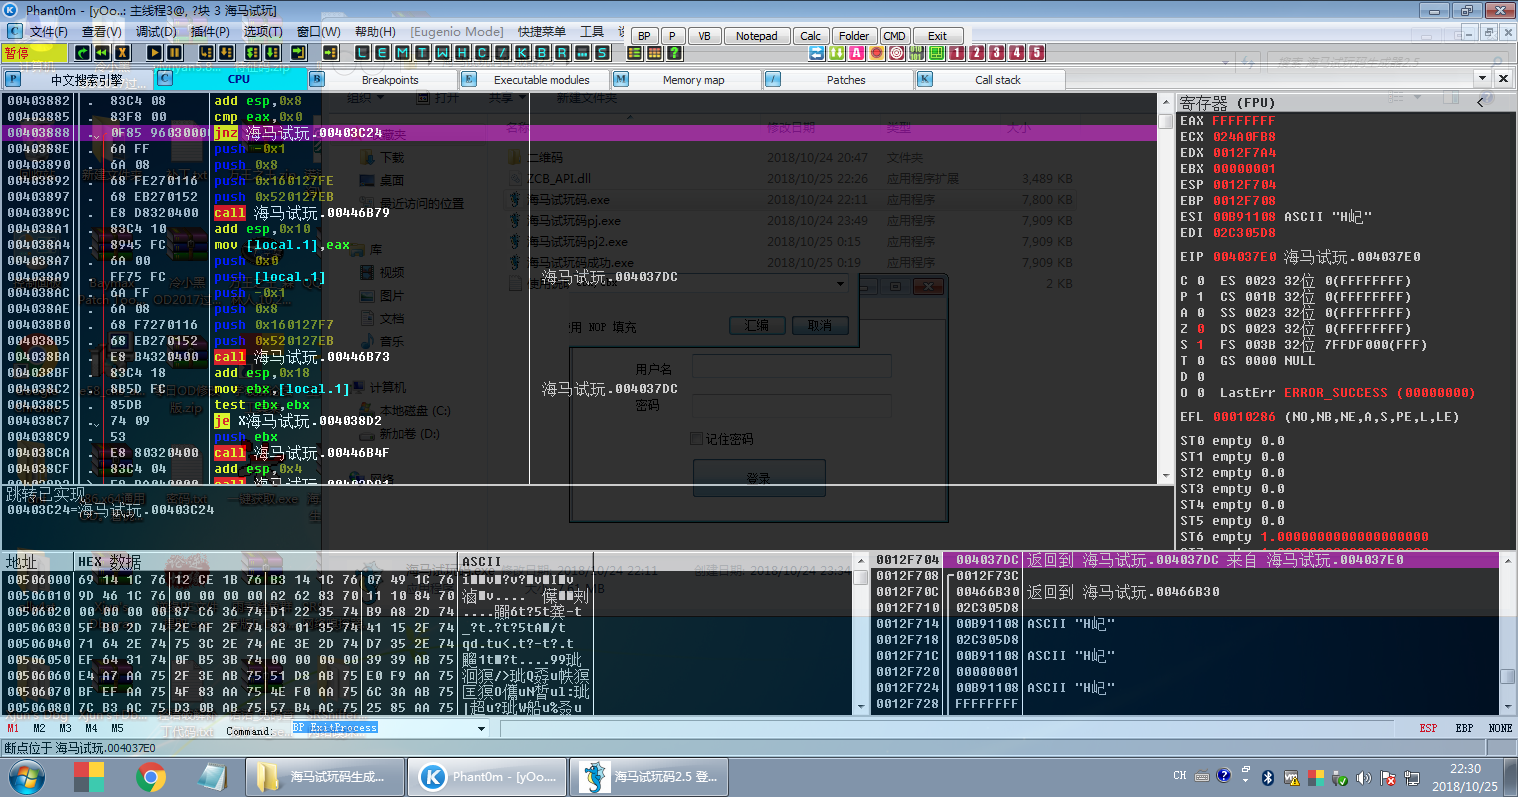Viewport: 1518px width, 797px height.
Task: Open the Command input dropdown arrow
Action: click(481, 728)
